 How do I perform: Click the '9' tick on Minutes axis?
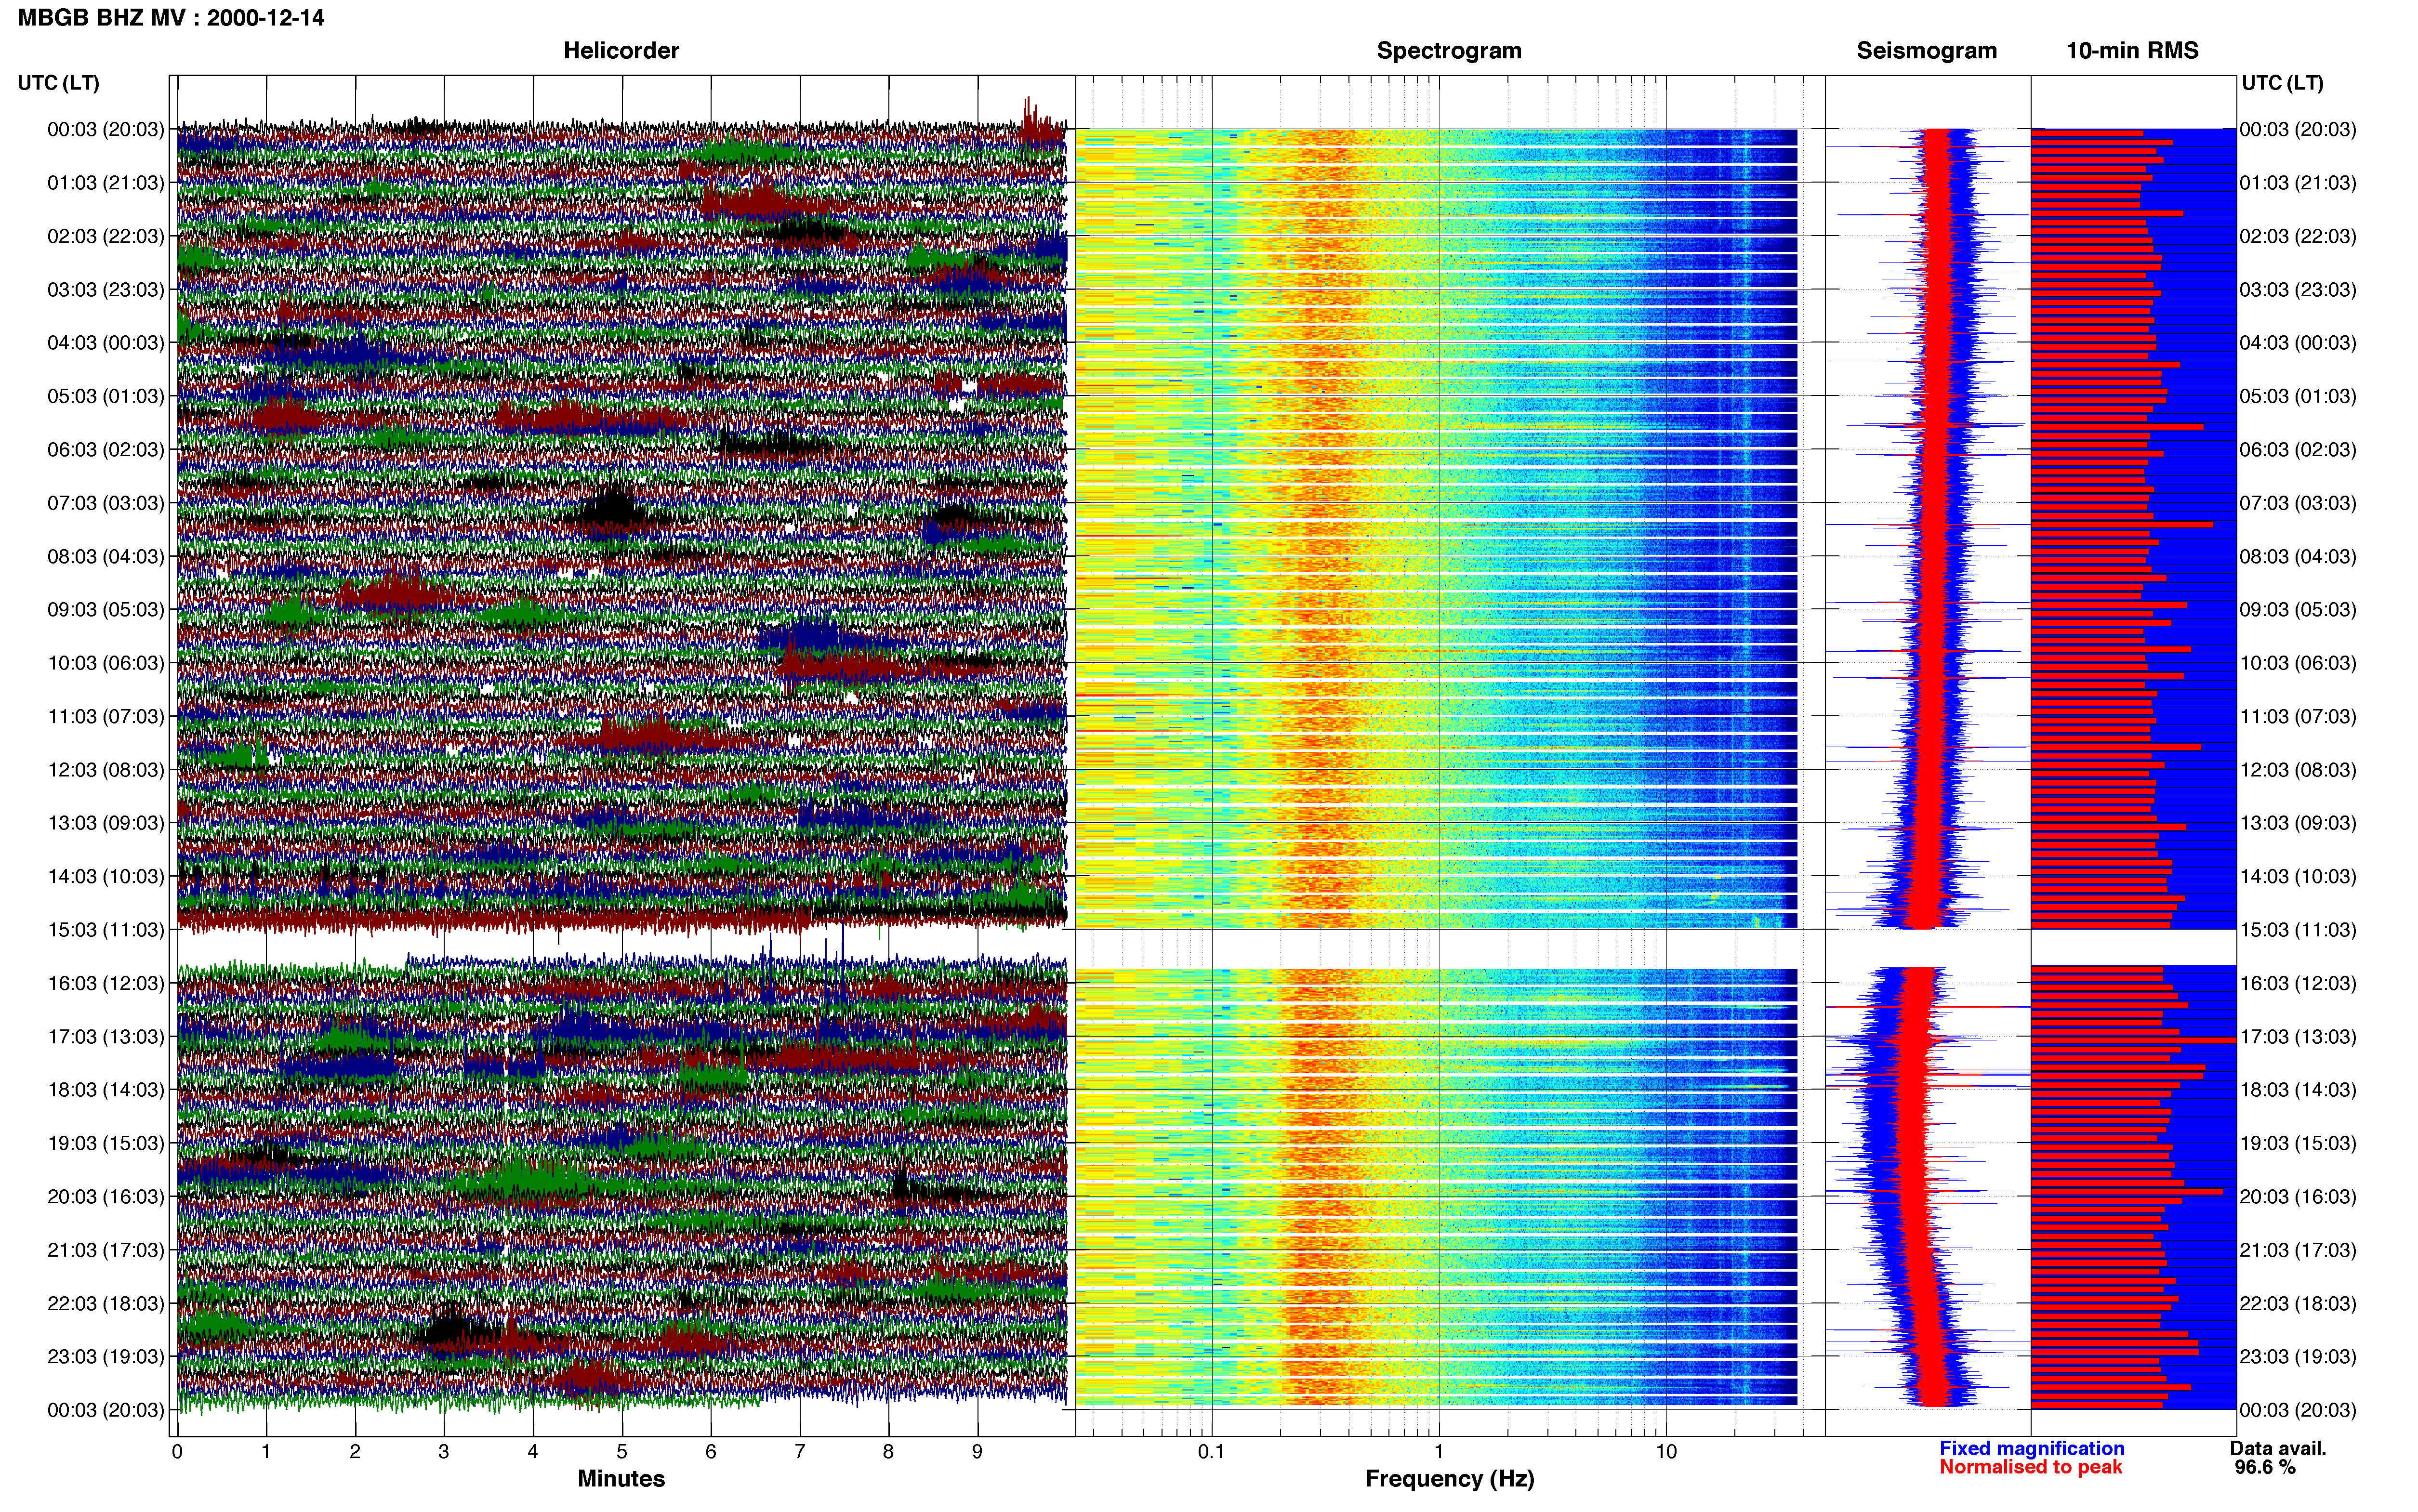[977, 1452]
